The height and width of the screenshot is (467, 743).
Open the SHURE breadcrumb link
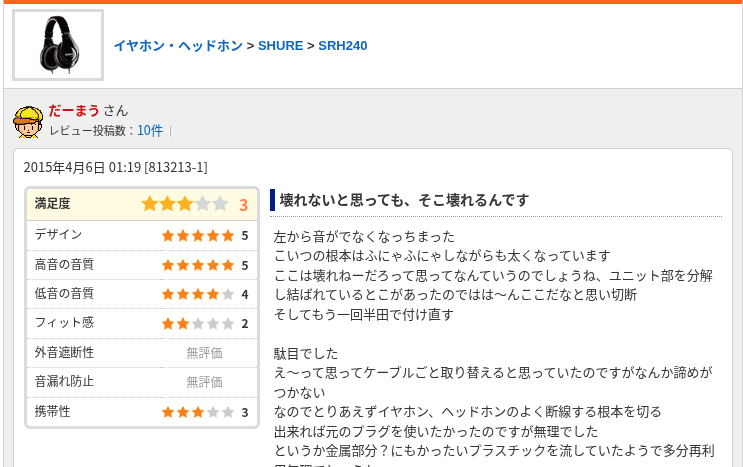tap(280, 45)
